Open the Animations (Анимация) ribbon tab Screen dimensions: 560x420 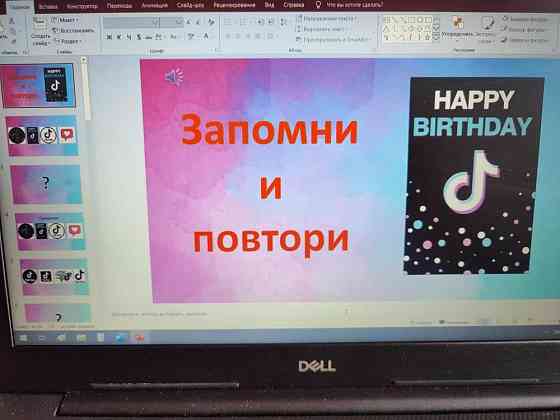click(154, 5)
